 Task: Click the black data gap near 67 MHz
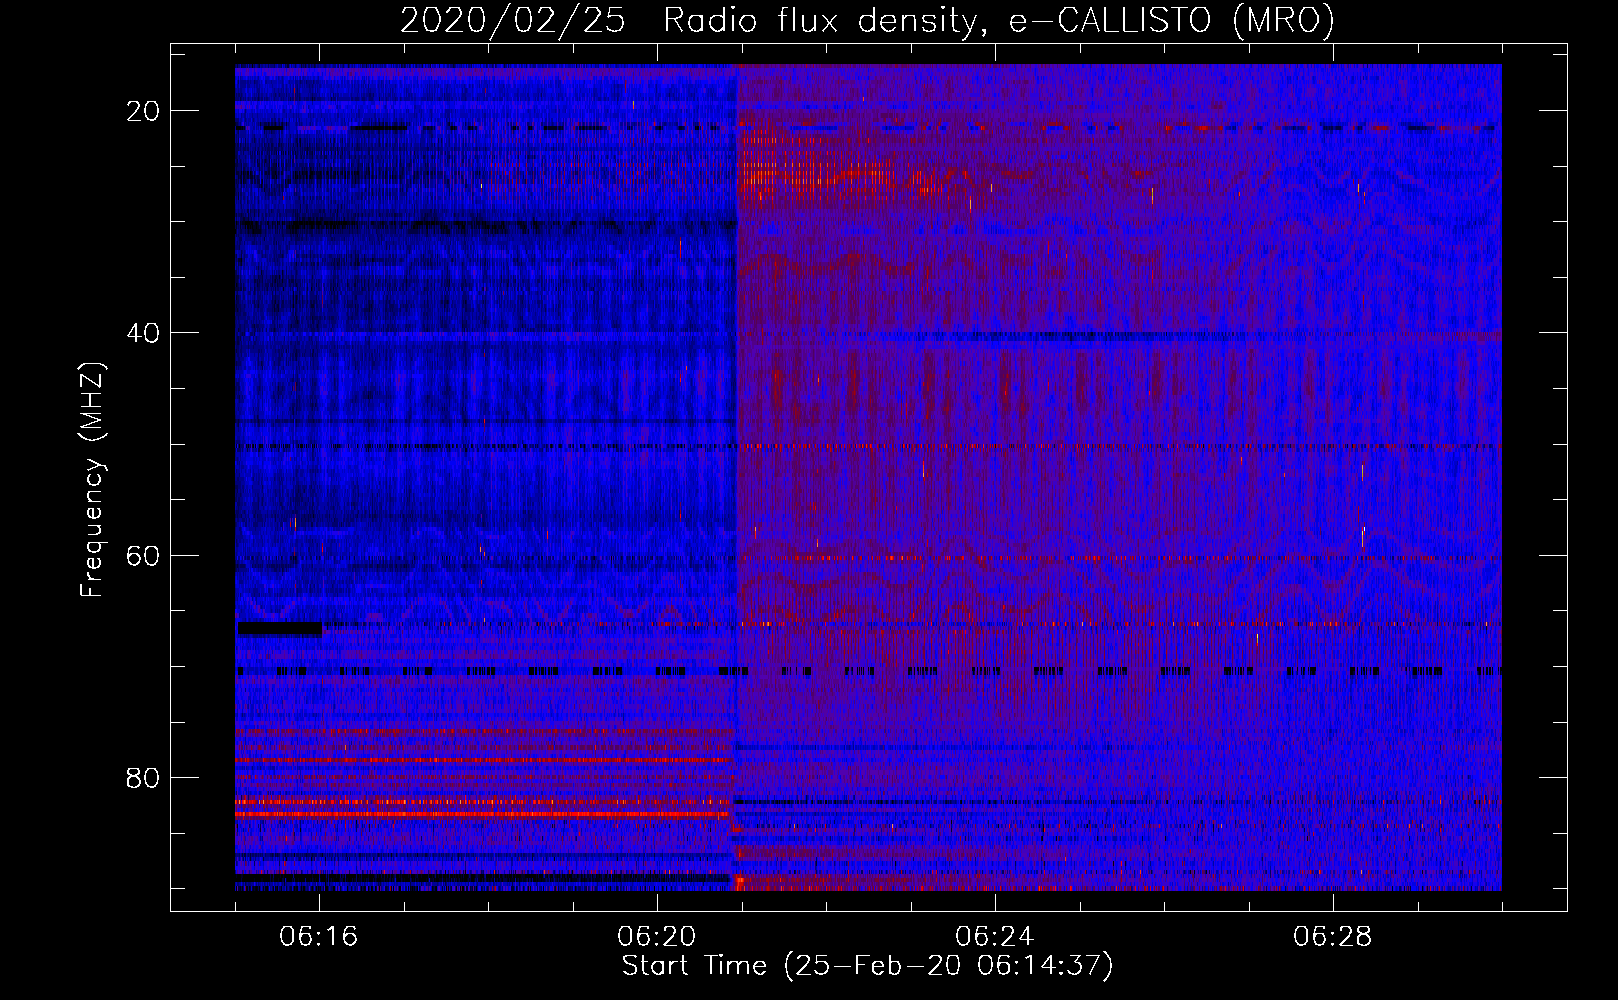279,629
